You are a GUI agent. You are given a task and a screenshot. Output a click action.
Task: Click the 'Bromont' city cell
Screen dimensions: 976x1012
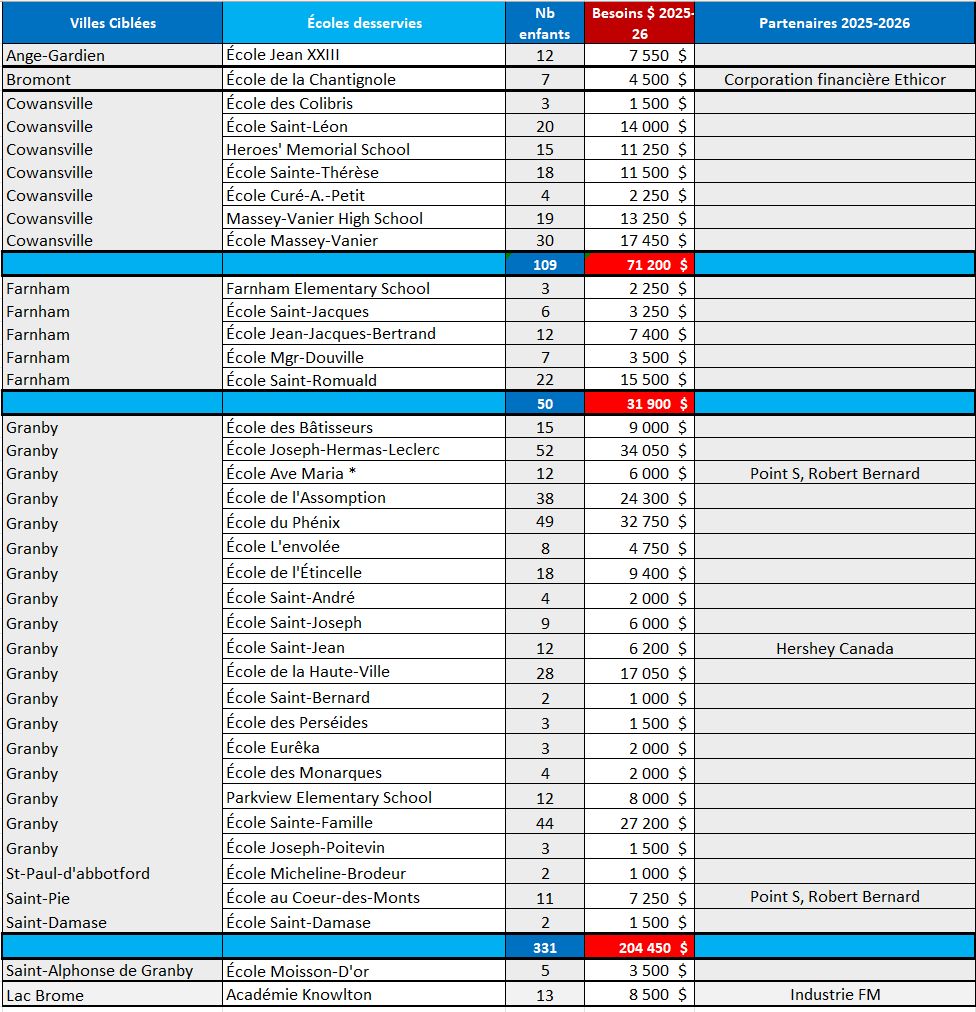[x=112, y=79]
